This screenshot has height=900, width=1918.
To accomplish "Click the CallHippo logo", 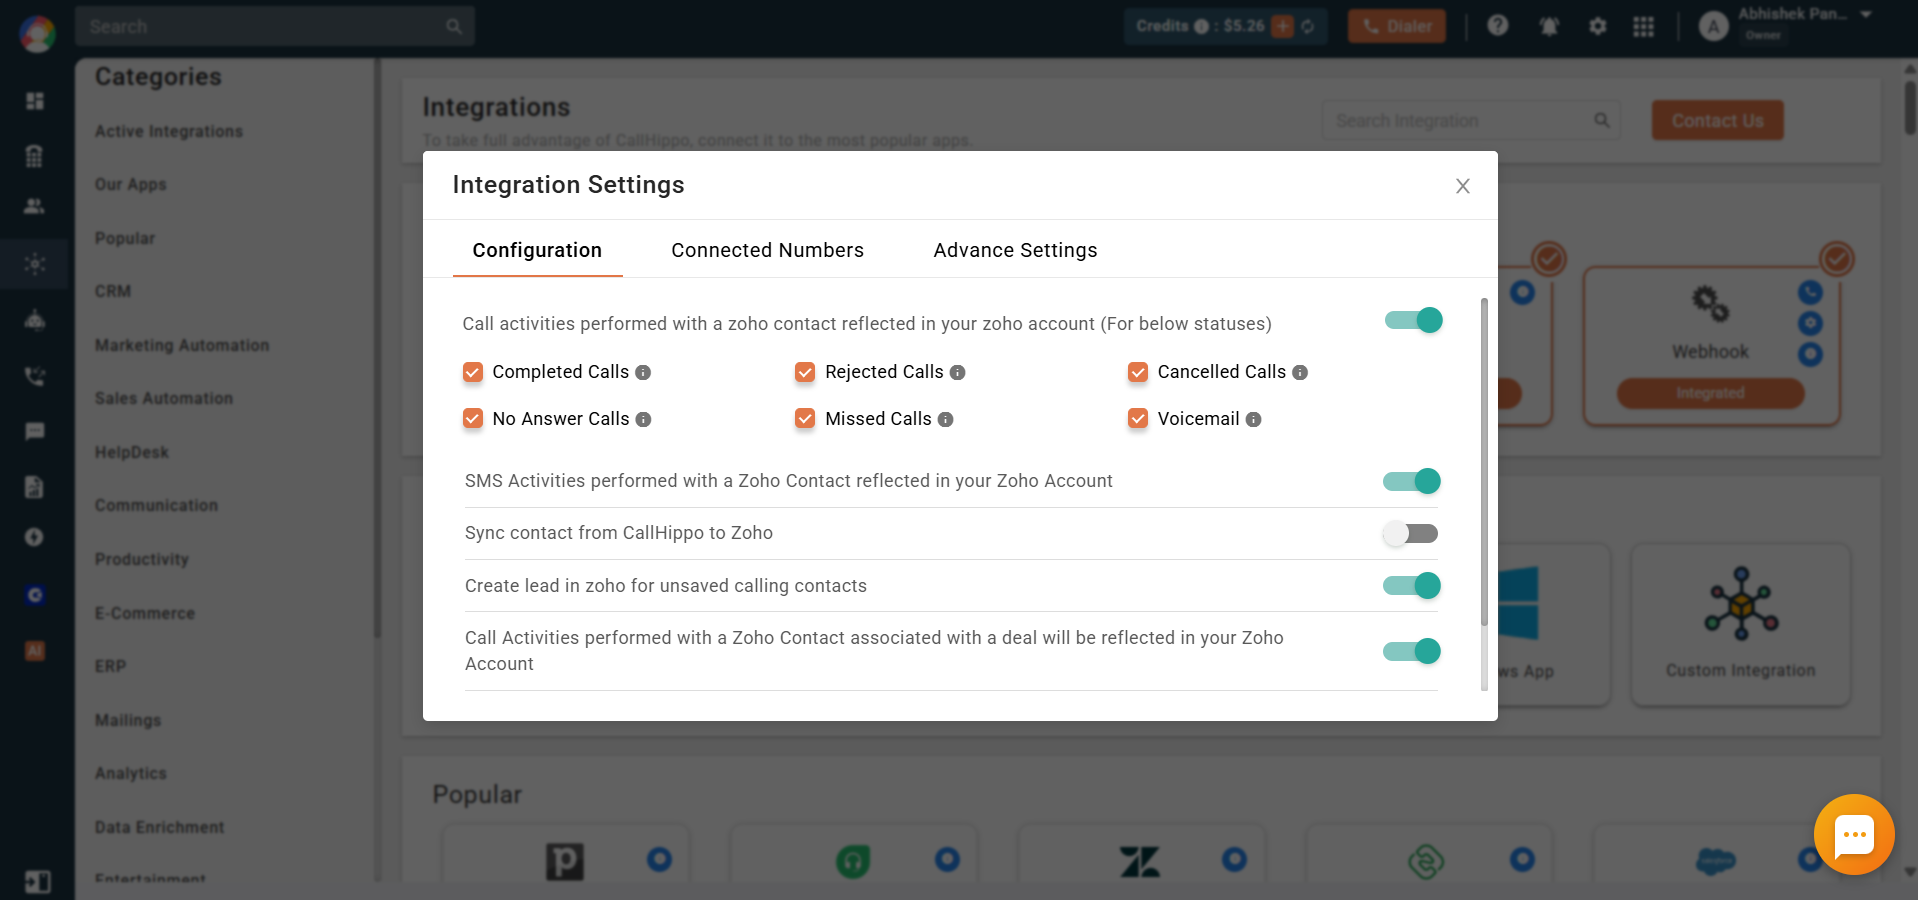I will pyautogui.click(x=37, y=33).
